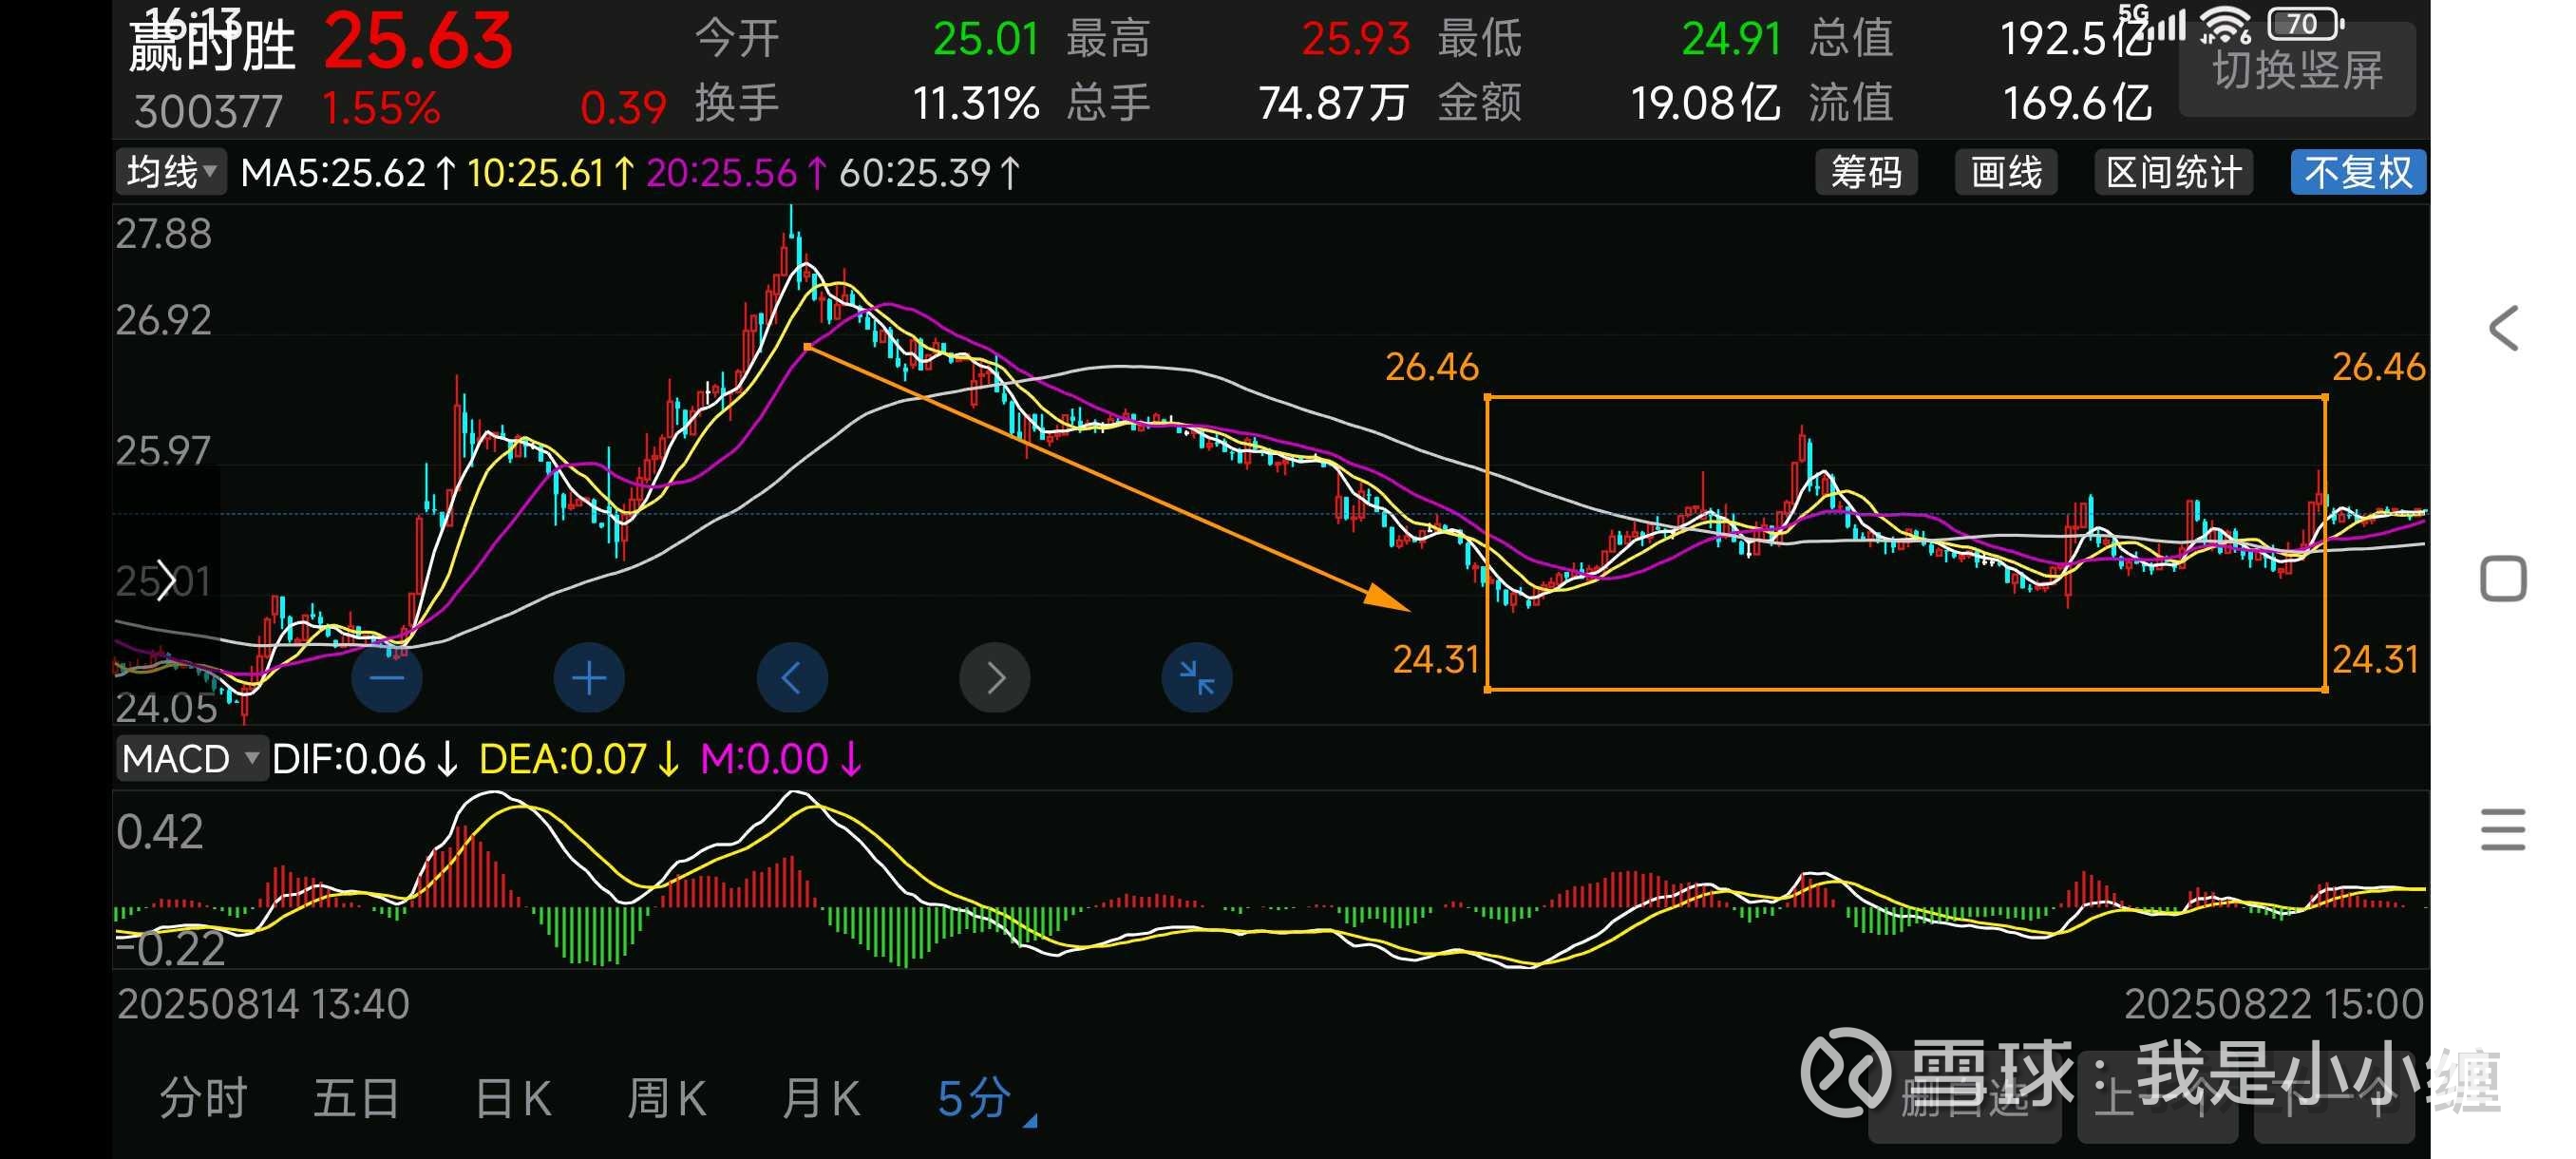Screen dimensions: 2576x1159
Task: Select the 画线 drawing tool
Action: click(x=2006, y=172)
